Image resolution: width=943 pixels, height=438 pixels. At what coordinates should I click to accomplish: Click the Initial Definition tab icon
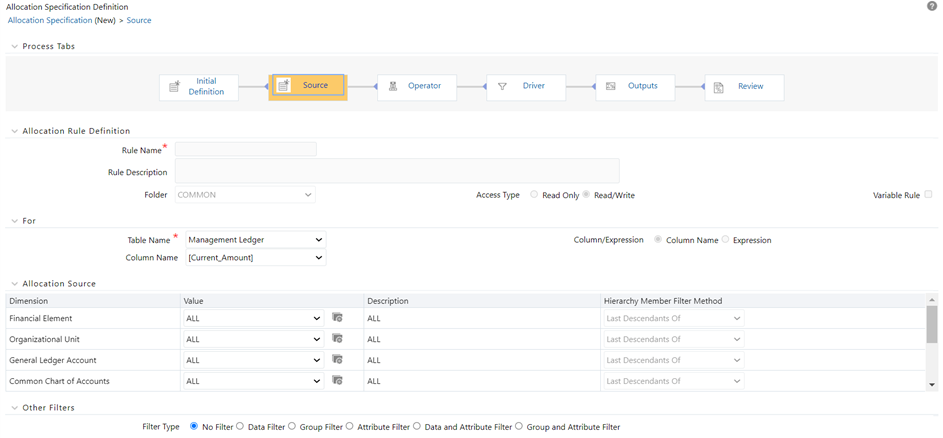click(174, 87)
